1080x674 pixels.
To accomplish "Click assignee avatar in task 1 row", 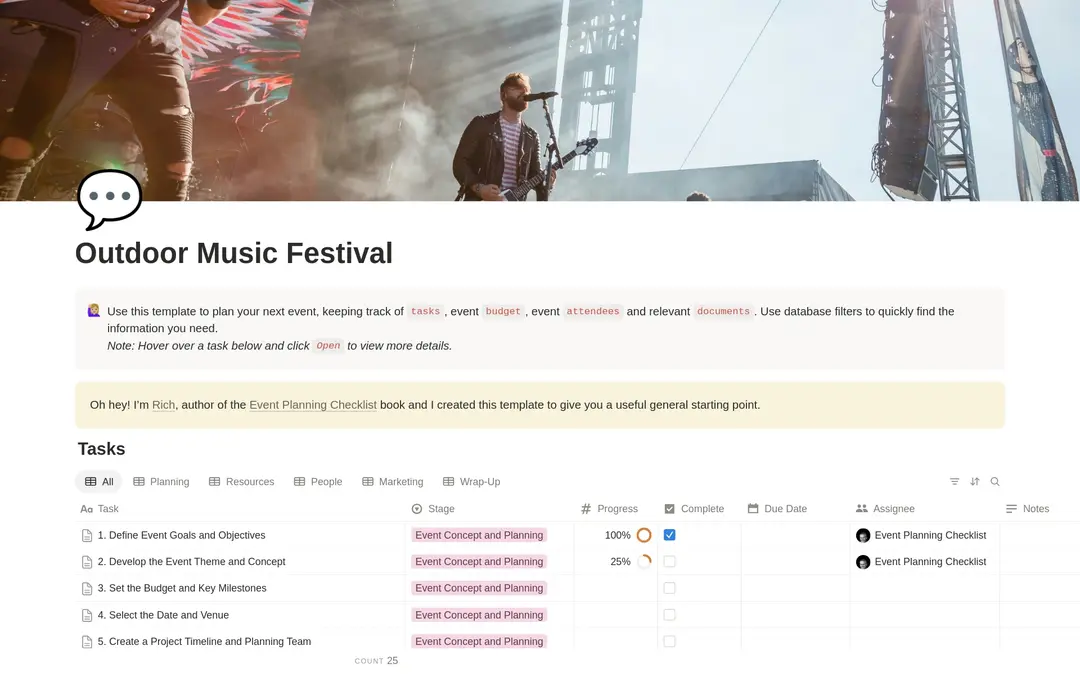I will tap(863, 536).
